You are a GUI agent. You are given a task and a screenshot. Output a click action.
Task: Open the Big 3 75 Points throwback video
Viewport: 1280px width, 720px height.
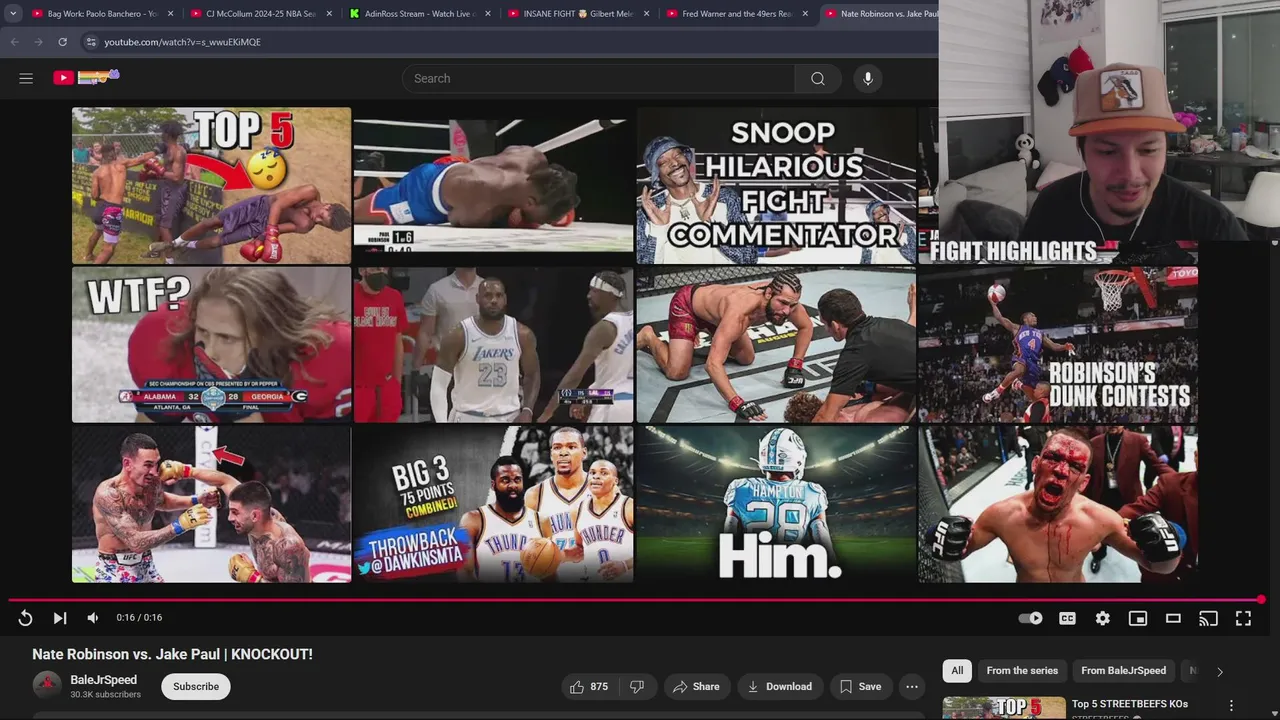pyautogui.click(x=493, y=504)
